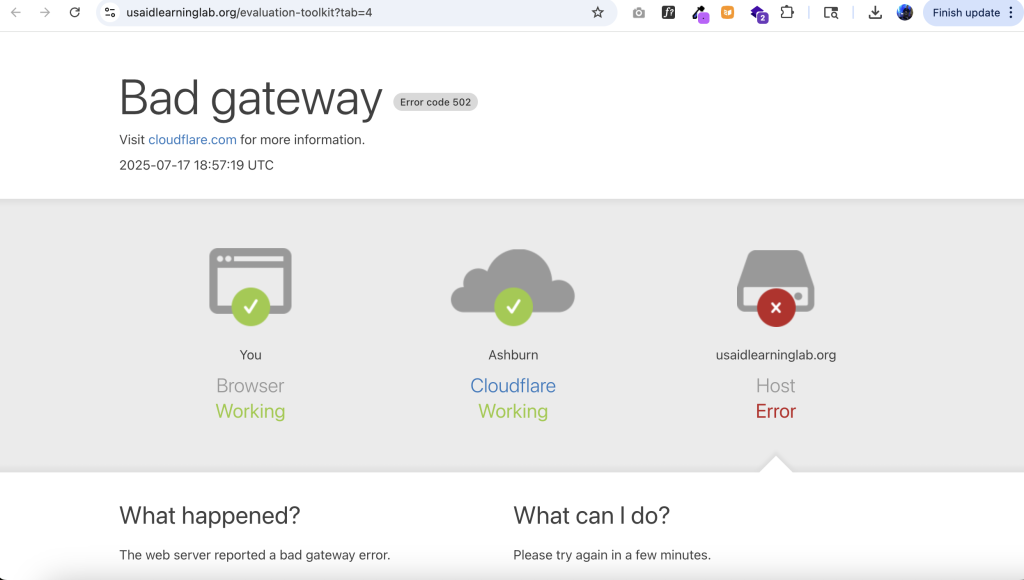Screen dimensions: 1024x580
Task: Go back to the previous page
Action: 16,12
